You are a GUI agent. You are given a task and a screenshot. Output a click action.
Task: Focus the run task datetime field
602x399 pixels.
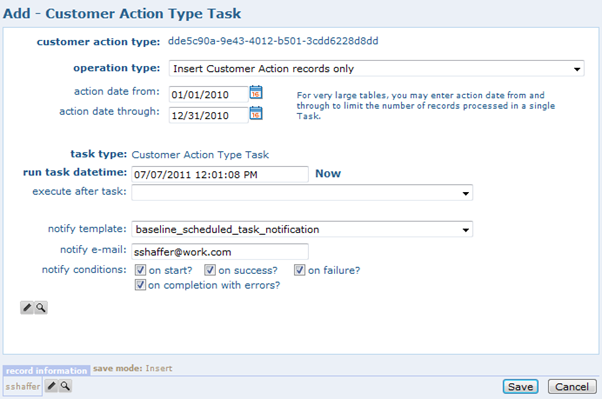pyautogui.click(x=220, y=174)
